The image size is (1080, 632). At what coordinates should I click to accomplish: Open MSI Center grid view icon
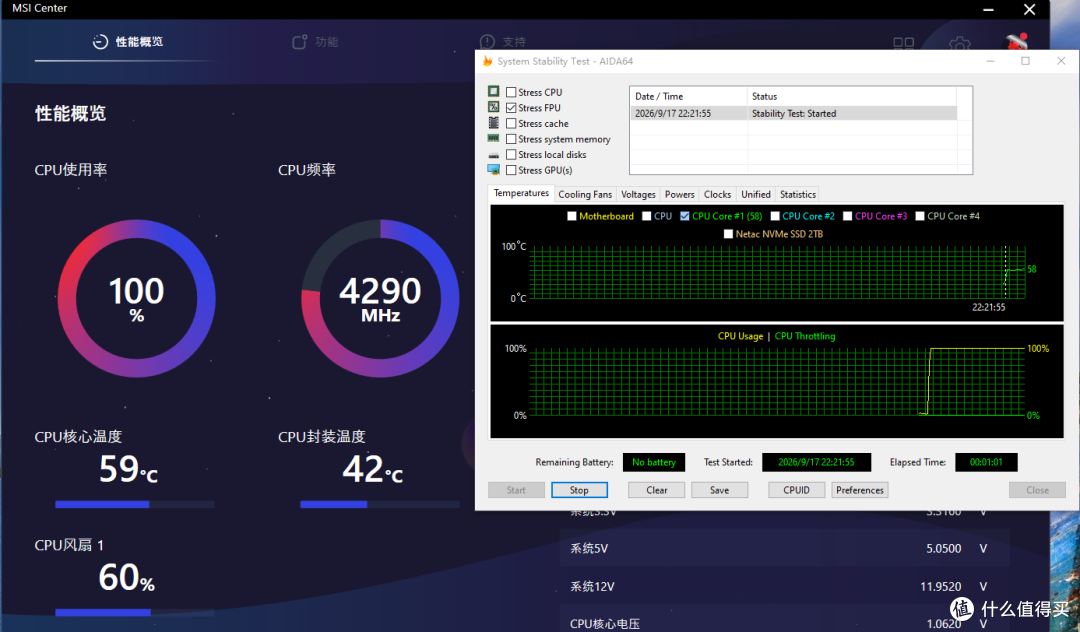[904, 44]
